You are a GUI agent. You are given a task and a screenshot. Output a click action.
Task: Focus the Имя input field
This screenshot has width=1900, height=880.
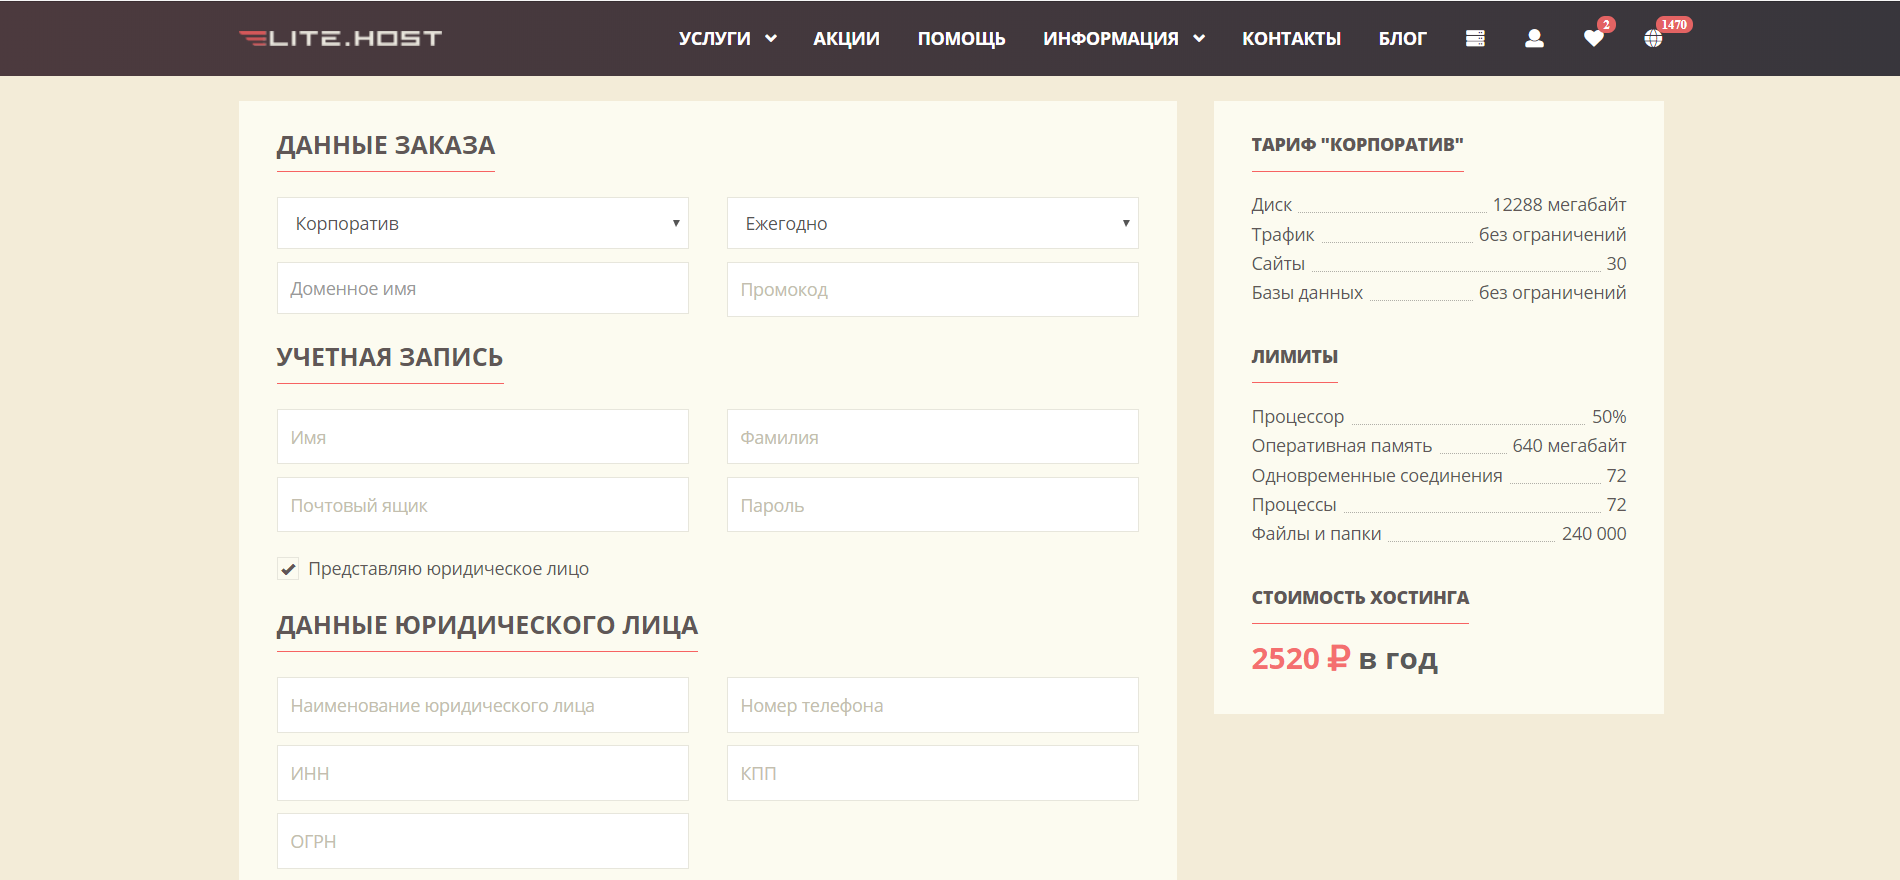click(483, 437)
